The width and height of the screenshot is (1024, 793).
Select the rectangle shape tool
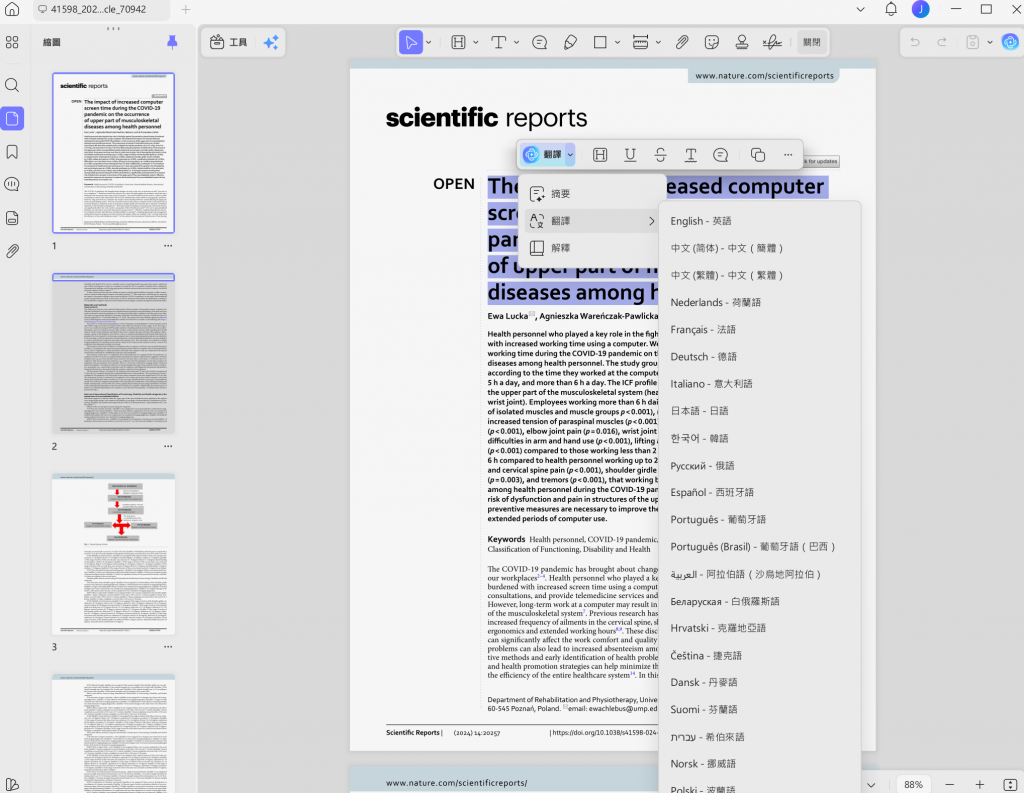[x=600, y=42]
